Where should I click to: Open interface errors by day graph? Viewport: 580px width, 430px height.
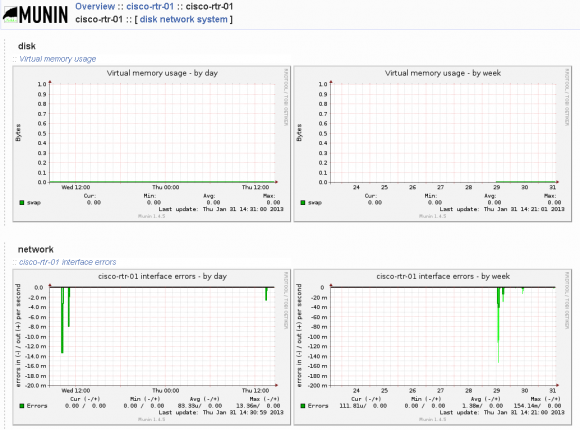point(152,347)
